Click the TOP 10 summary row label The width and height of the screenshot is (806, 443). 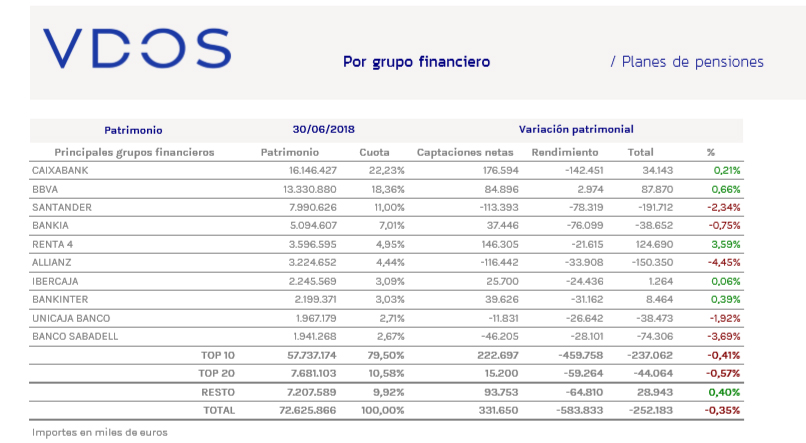pyautogui.click(x=218, y=355)
